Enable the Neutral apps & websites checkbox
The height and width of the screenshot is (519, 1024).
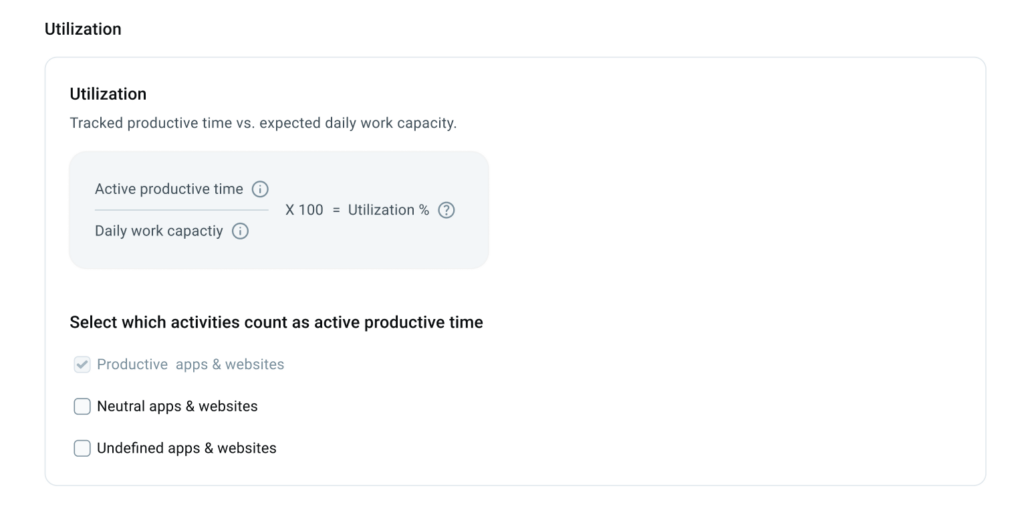pyautogui.click(x=82, y=406)
